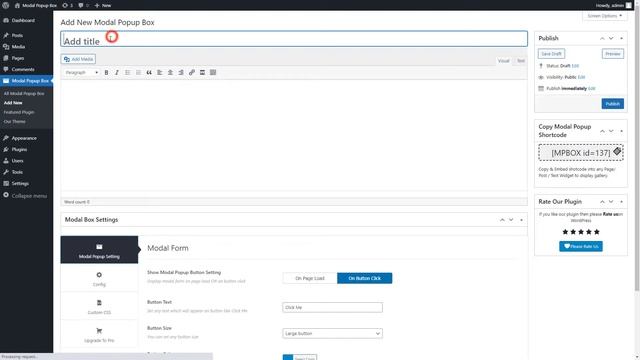Select On Button Click option
The image size is (640, 360).
pos(364,278)
